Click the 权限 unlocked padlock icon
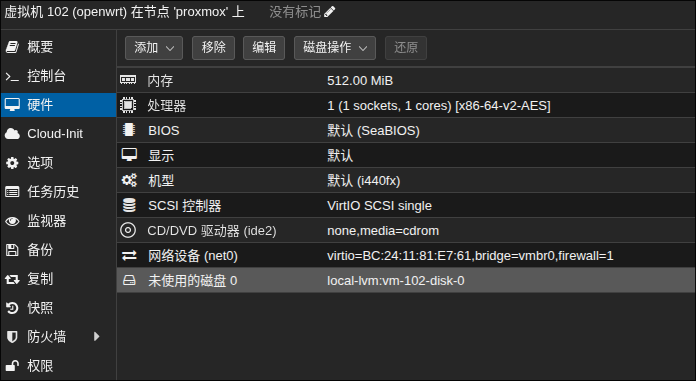This screenshot has width=696, height=381. pos(12,365)
